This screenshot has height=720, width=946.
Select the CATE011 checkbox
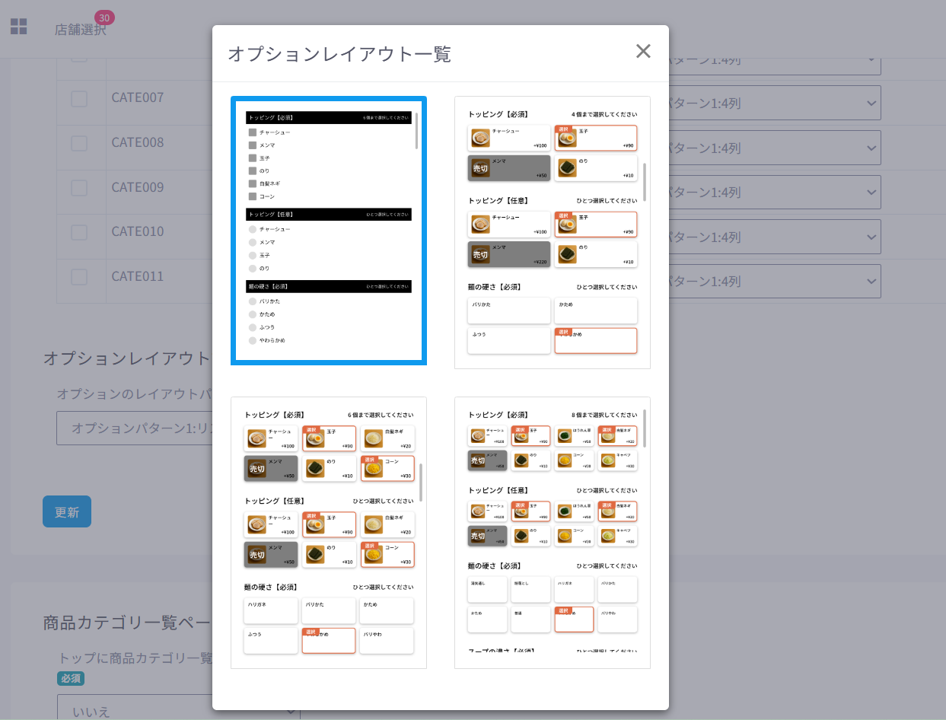pos(79,277)
